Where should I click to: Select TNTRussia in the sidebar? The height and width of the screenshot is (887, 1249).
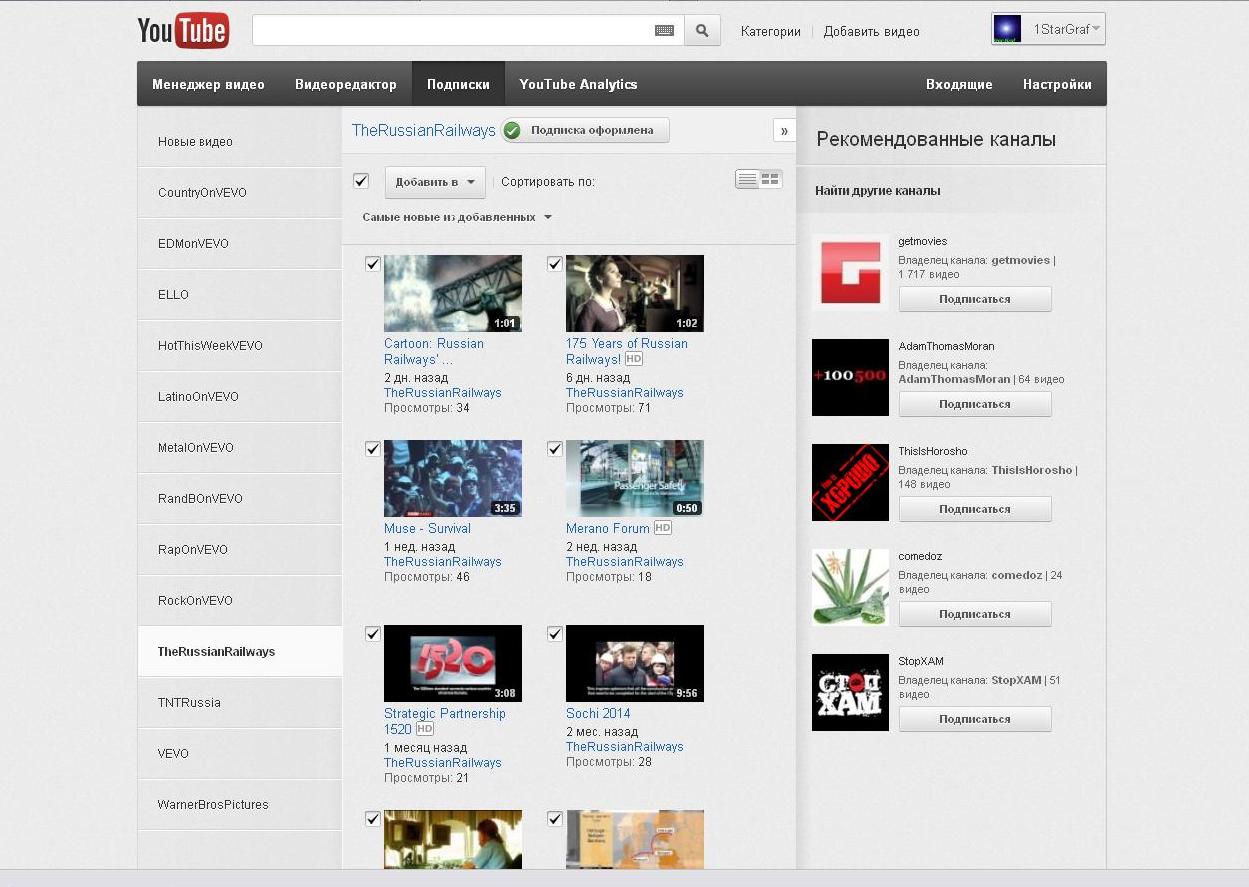click(x=240, y=703)
